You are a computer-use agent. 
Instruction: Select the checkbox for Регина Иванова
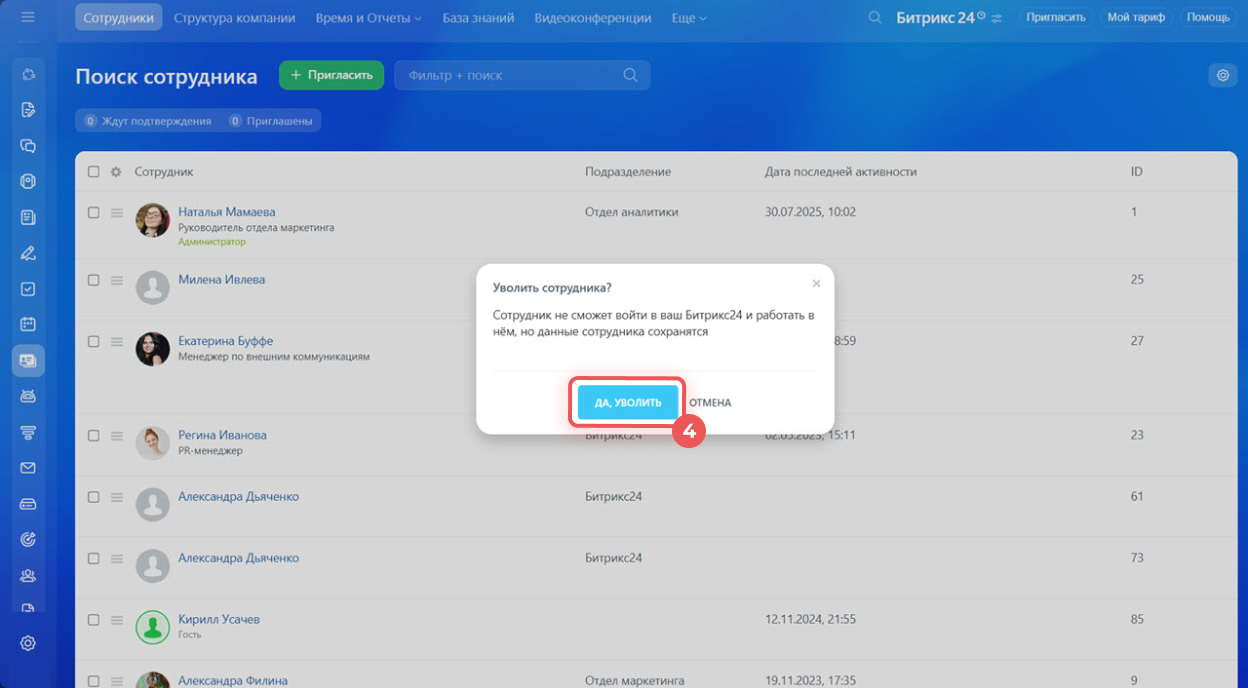coord(93,435)
